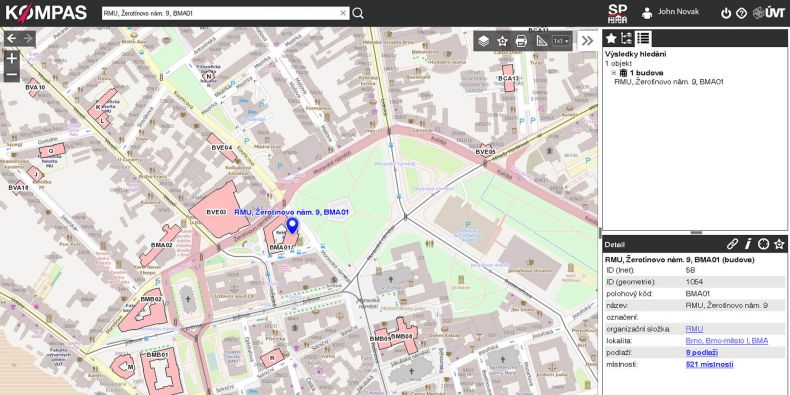Copy link with the chain icon in Detail

coord(733,244)
